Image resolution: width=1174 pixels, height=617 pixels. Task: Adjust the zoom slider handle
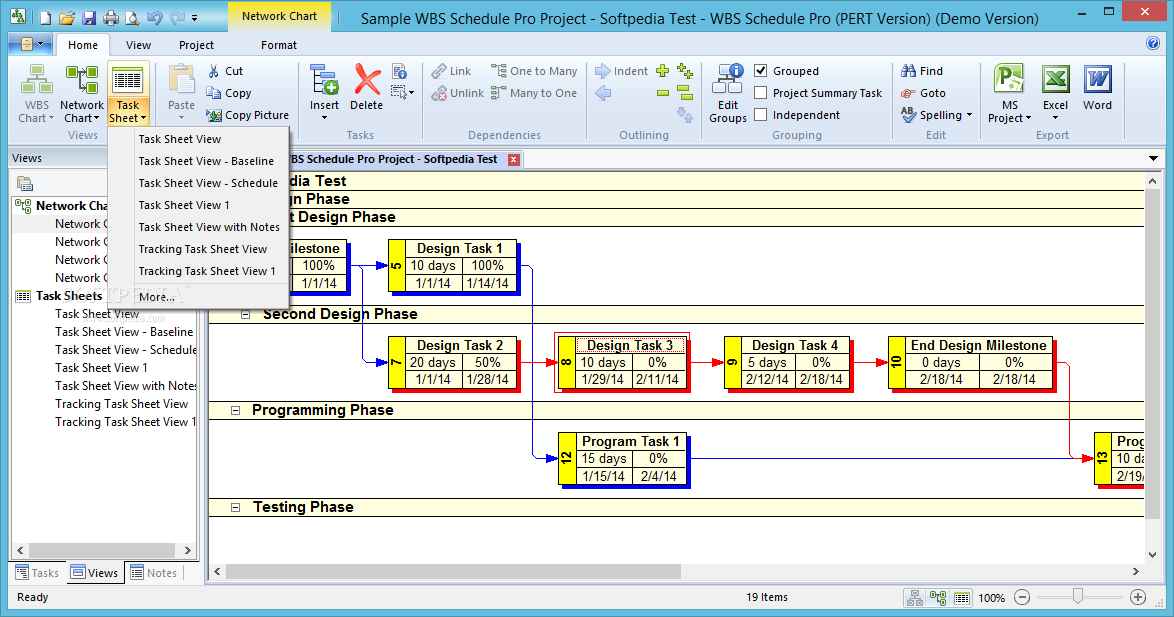(x=1077, y=596)
